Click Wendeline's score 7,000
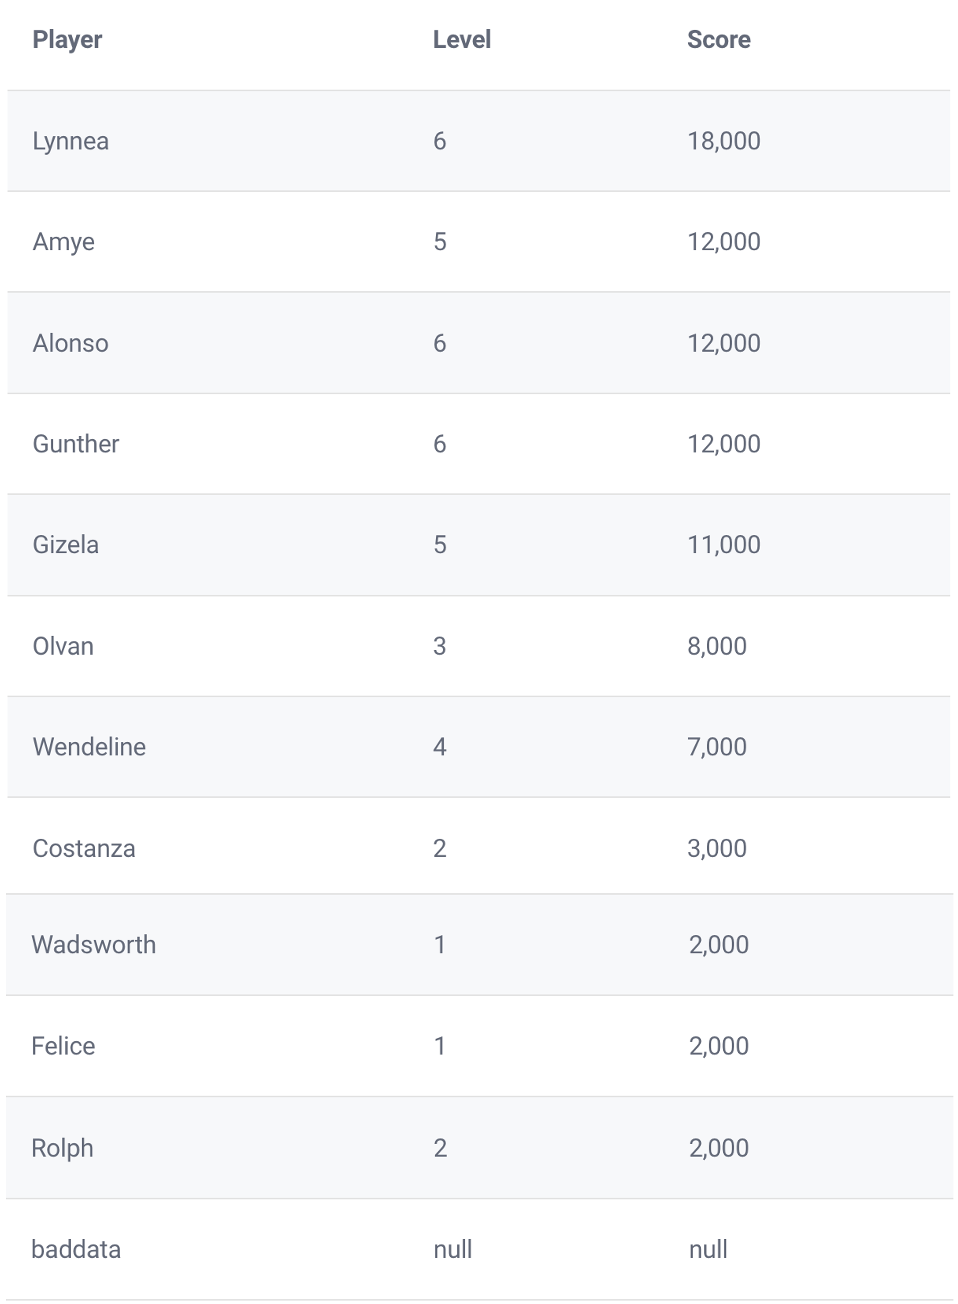Viewport: 958px width, 1304px height. (x=717, y=747)
